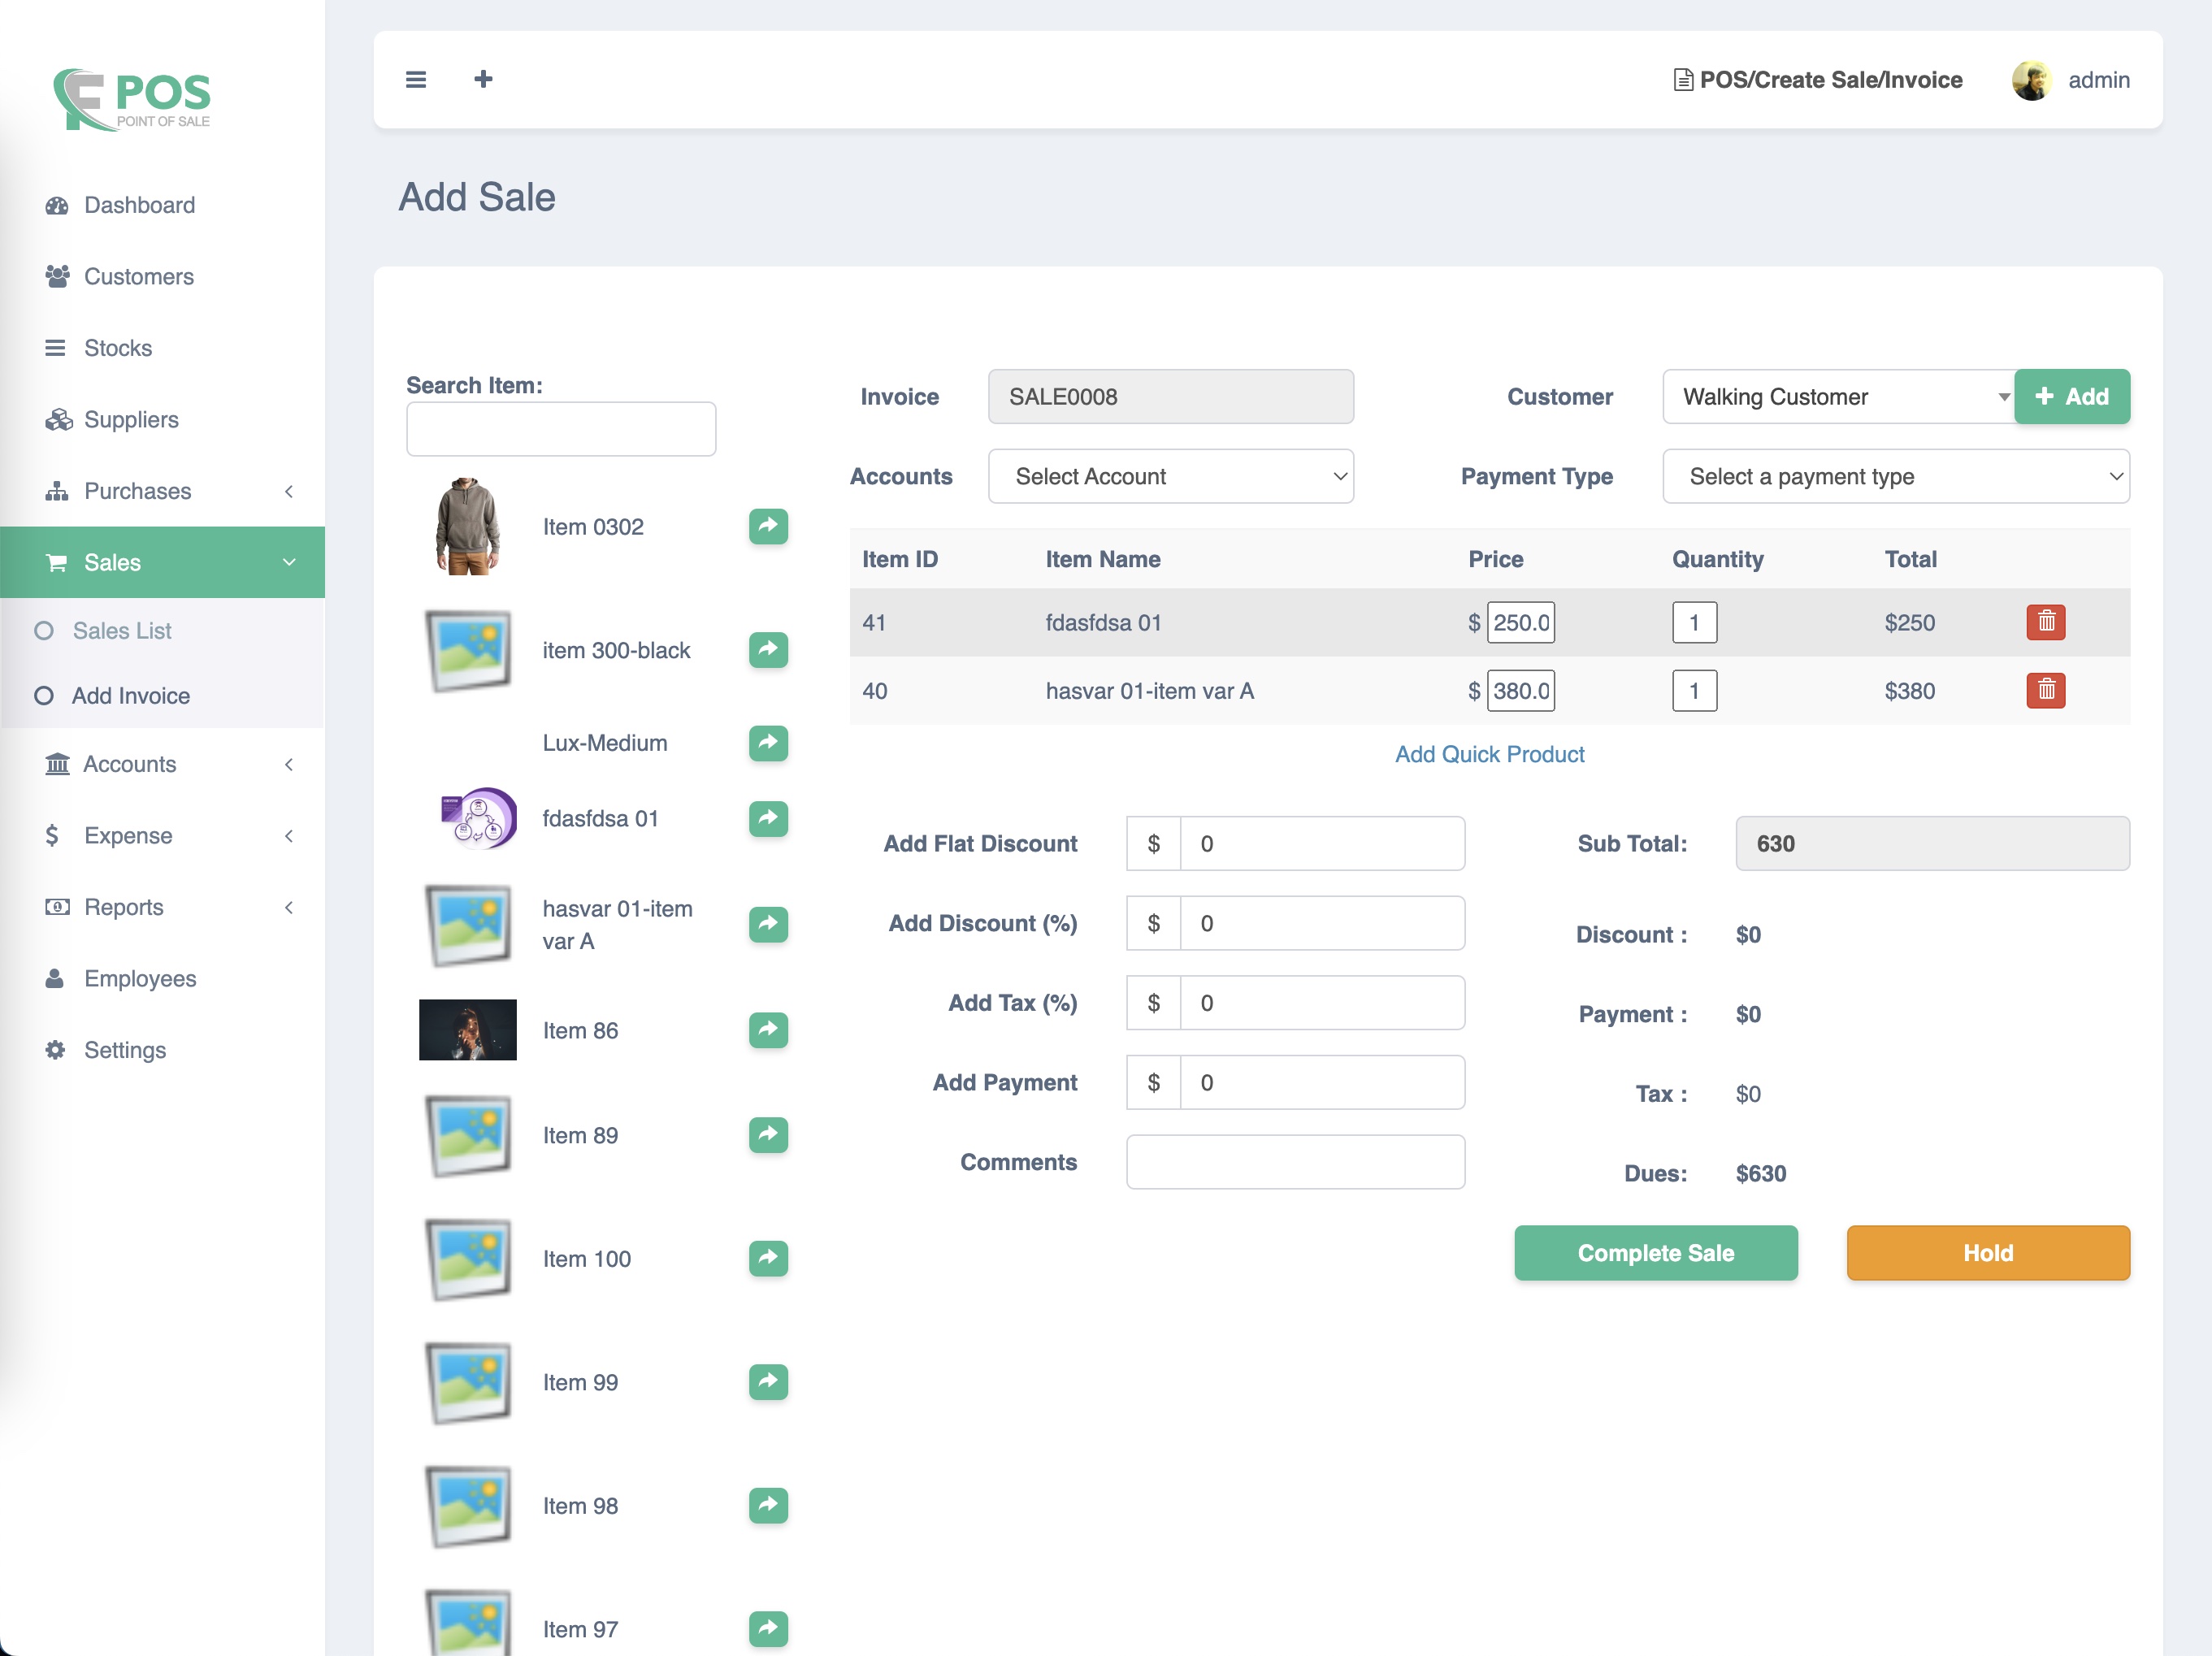
Task: Open the Suppliers section
Action: (132, 419)
